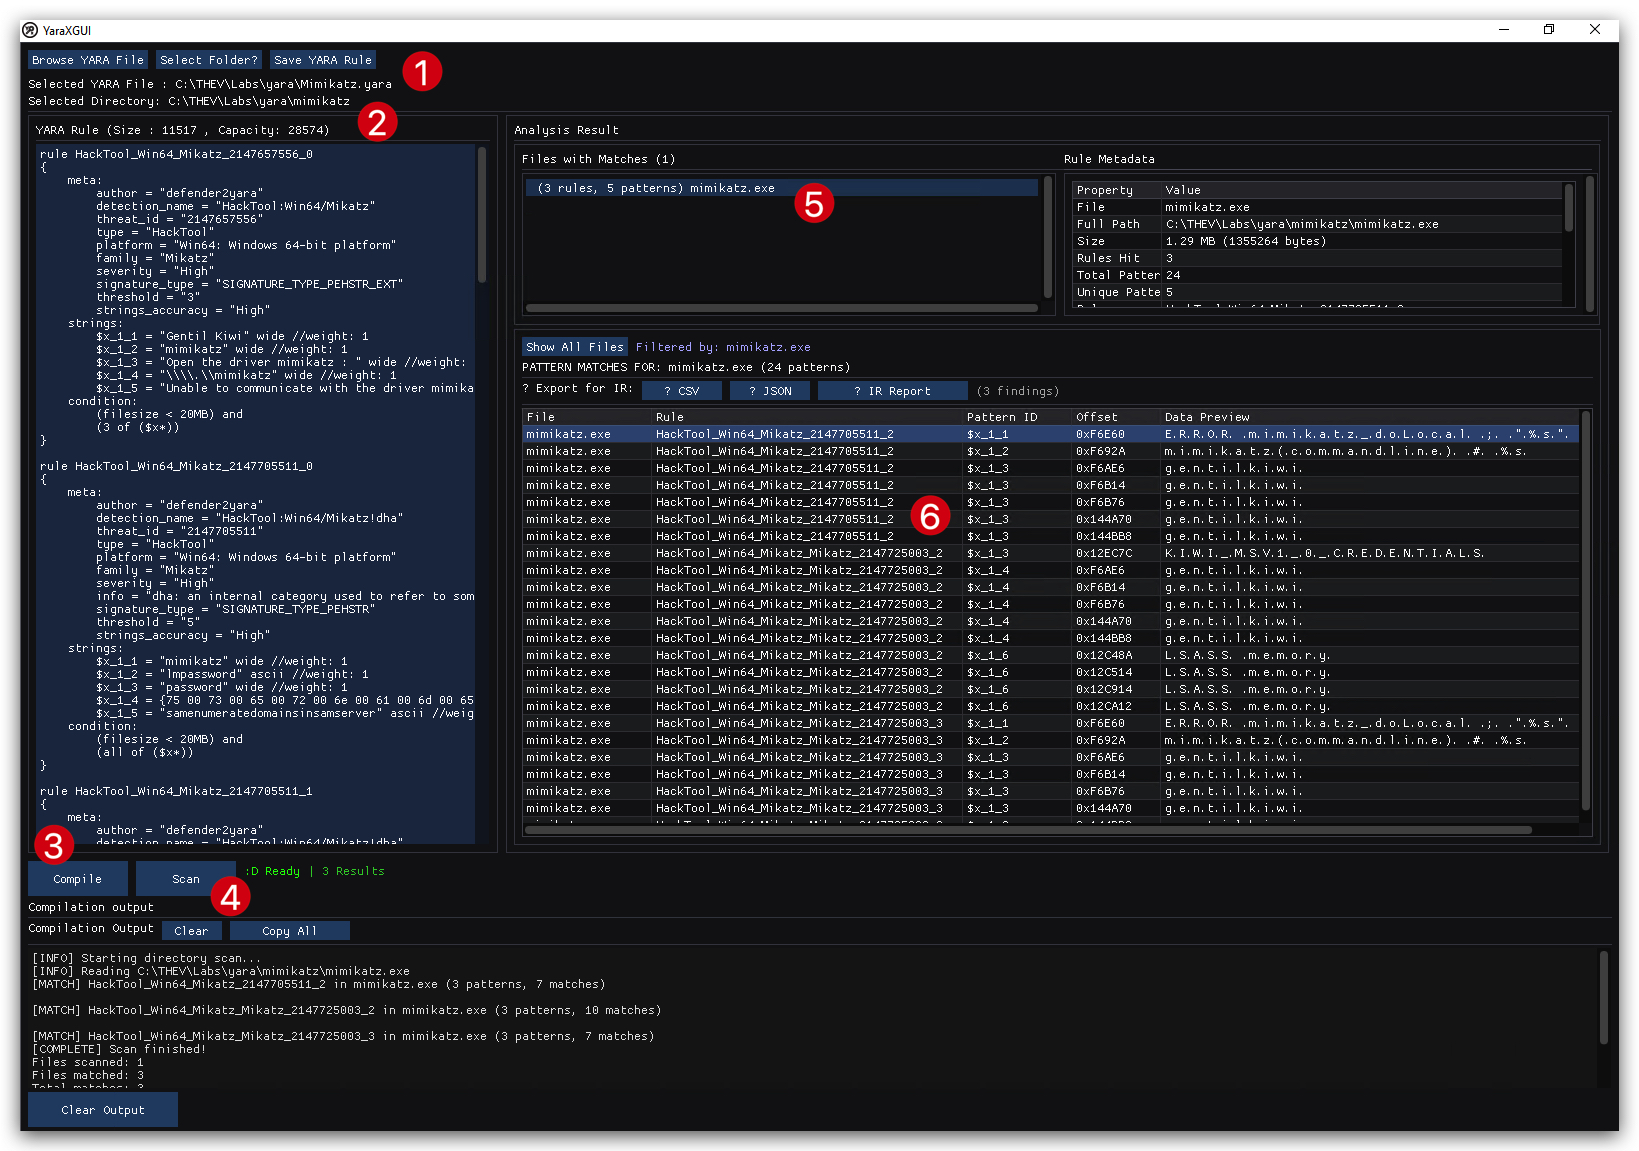Click the Offset column header
1639x1151 pixels.
tap(1116, 417)
